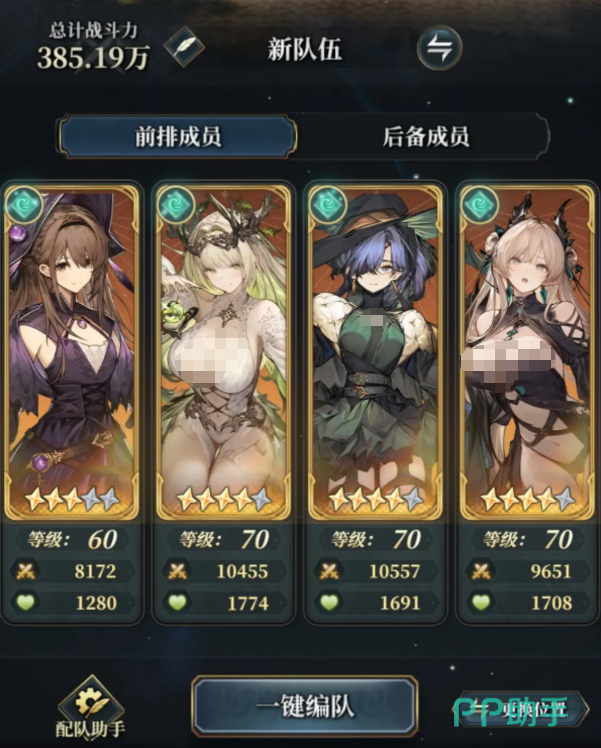The image size is (601, 748).
Task: Tap the star rating row on the witch card
Action: pyautogui.click(x=72, y=499)
